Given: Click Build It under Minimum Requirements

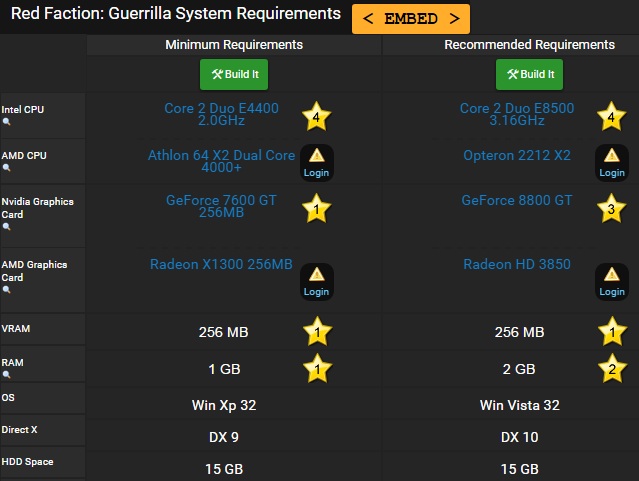Looking at the screenshot, I should pos(234,74).
